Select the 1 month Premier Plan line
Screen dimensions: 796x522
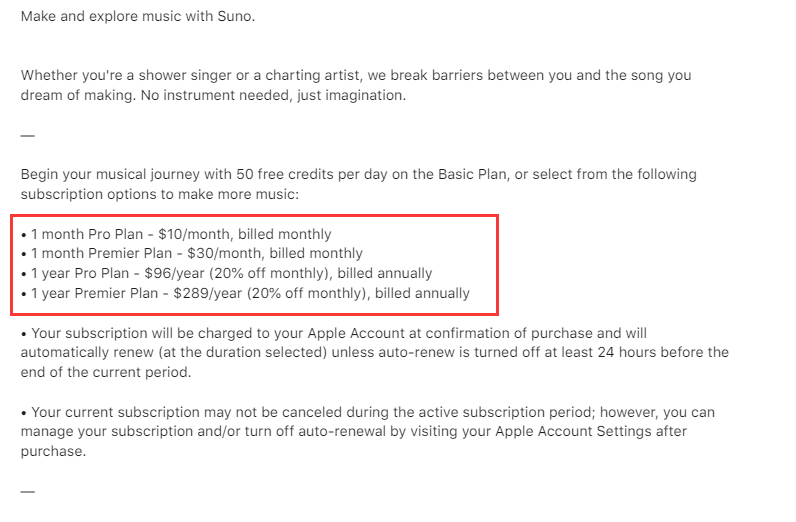pyautogui.click(x=192, y=253)
